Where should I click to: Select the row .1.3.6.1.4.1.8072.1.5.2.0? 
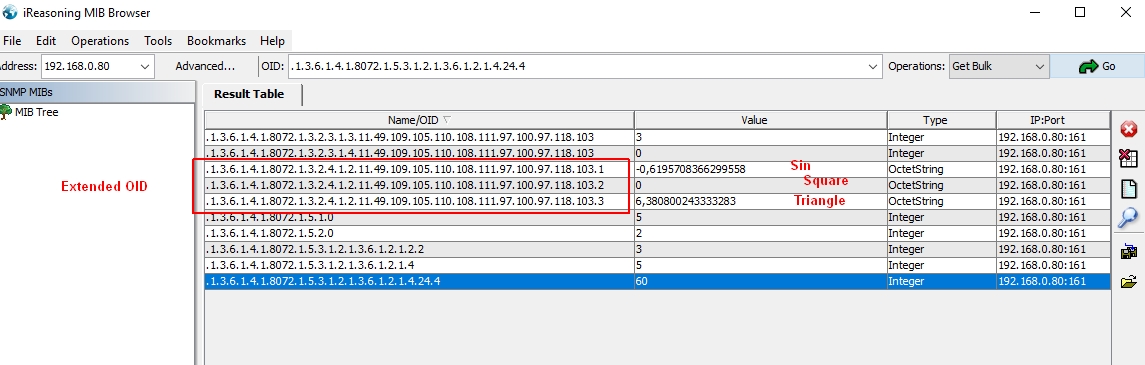(x=657, y=234)
